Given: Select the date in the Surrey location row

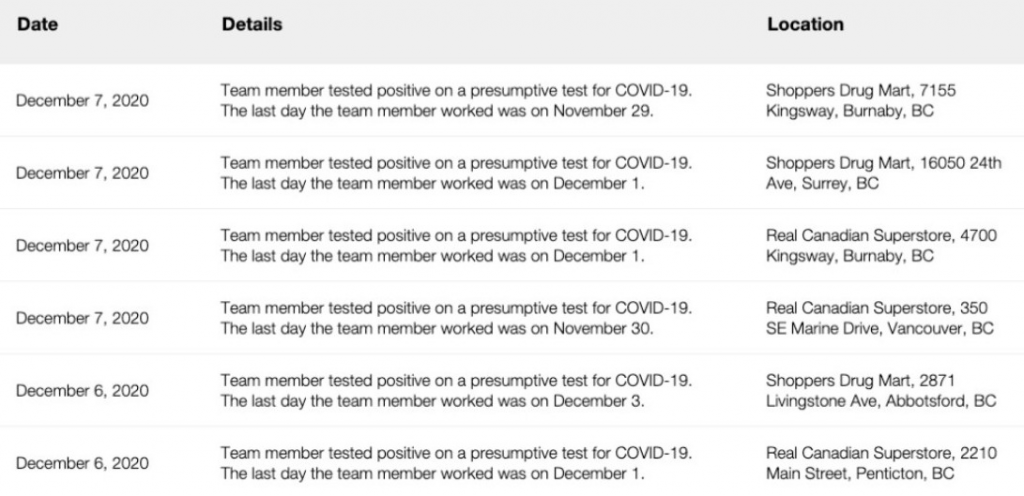Looking at the screenshot, I should 82,173.
